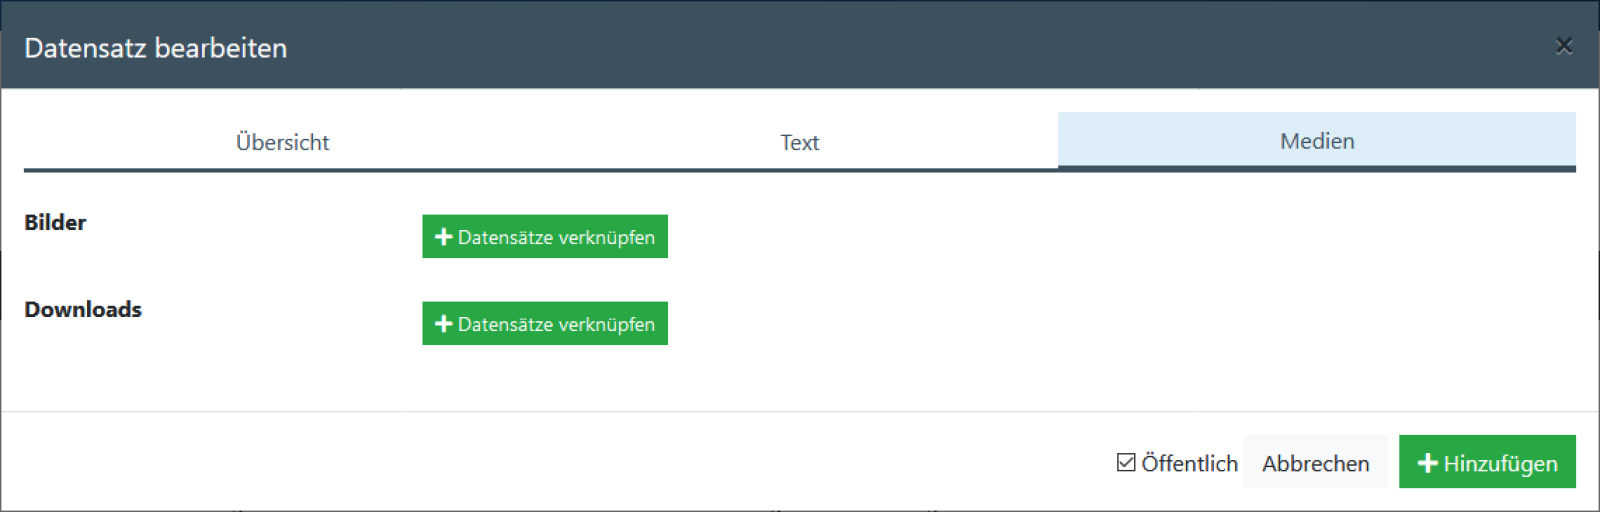Click the bold Bilder field label

pyautogui.click(x=55, y=222)
